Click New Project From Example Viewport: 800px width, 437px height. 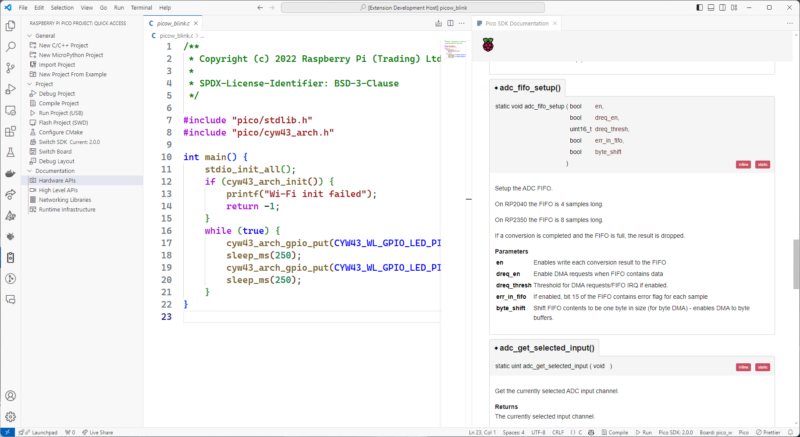click(x=73, y=74)
